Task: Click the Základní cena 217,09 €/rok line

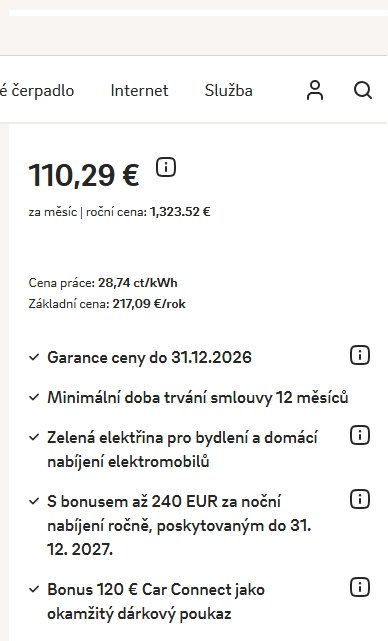Action: 107,304
